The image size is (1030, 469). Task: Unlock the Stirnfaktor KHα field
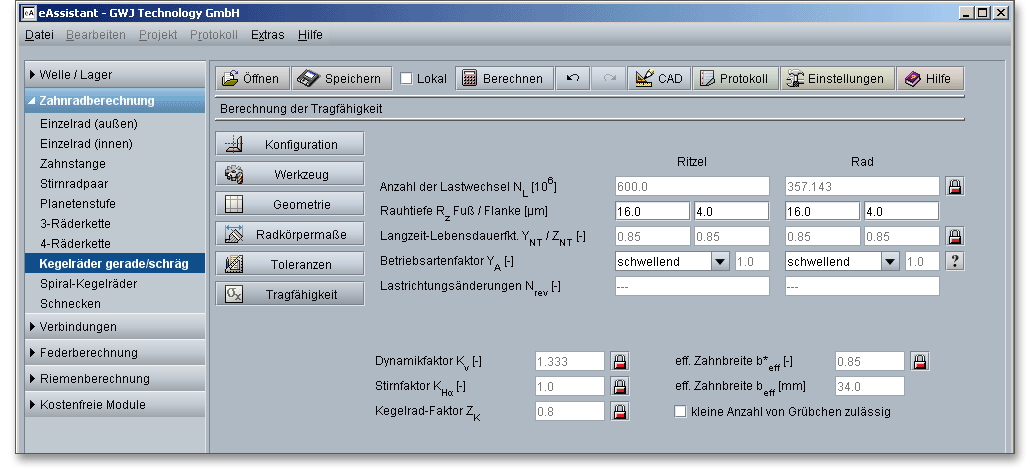pos(619,386)
